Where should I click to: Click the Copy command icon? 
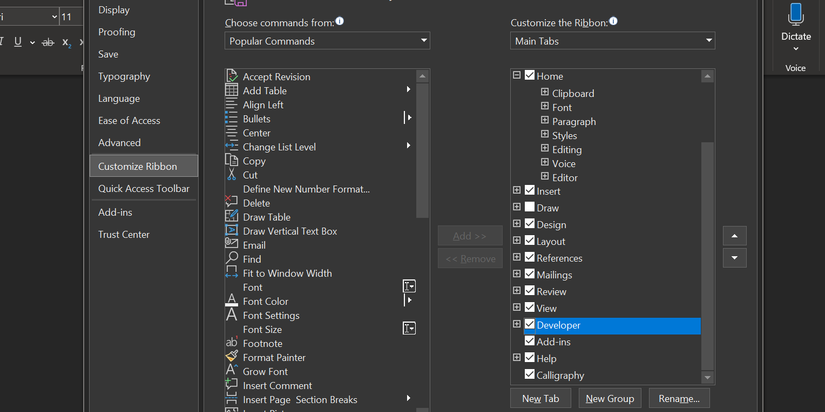coord(232,160)
